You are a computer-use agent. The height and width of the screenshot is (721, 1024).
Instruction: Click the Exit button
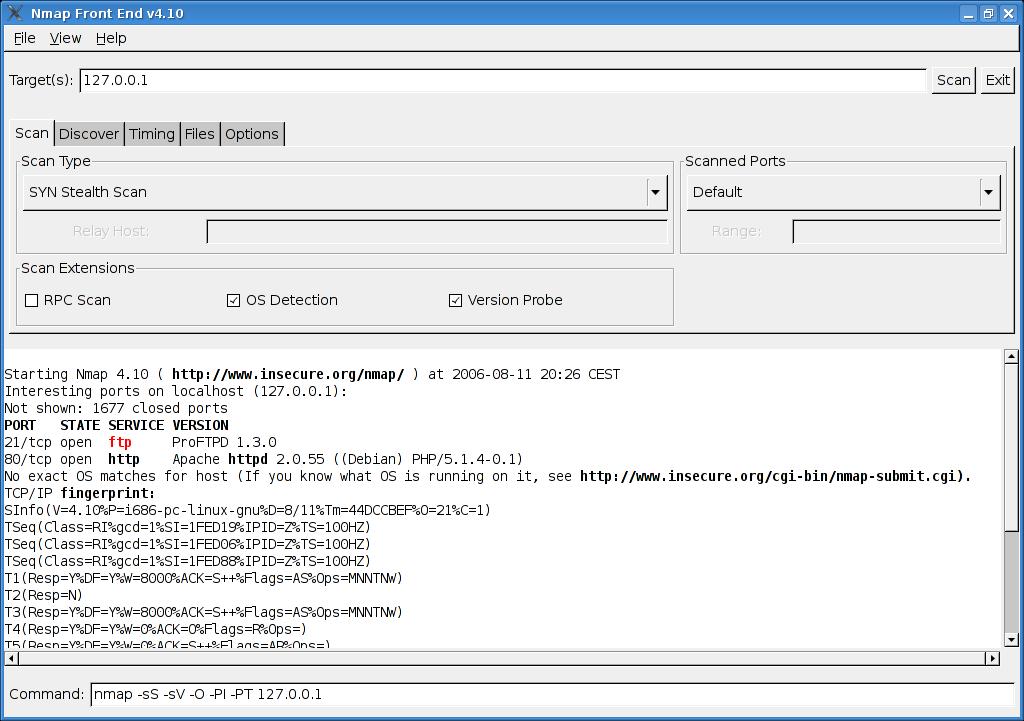pos(997,80)
